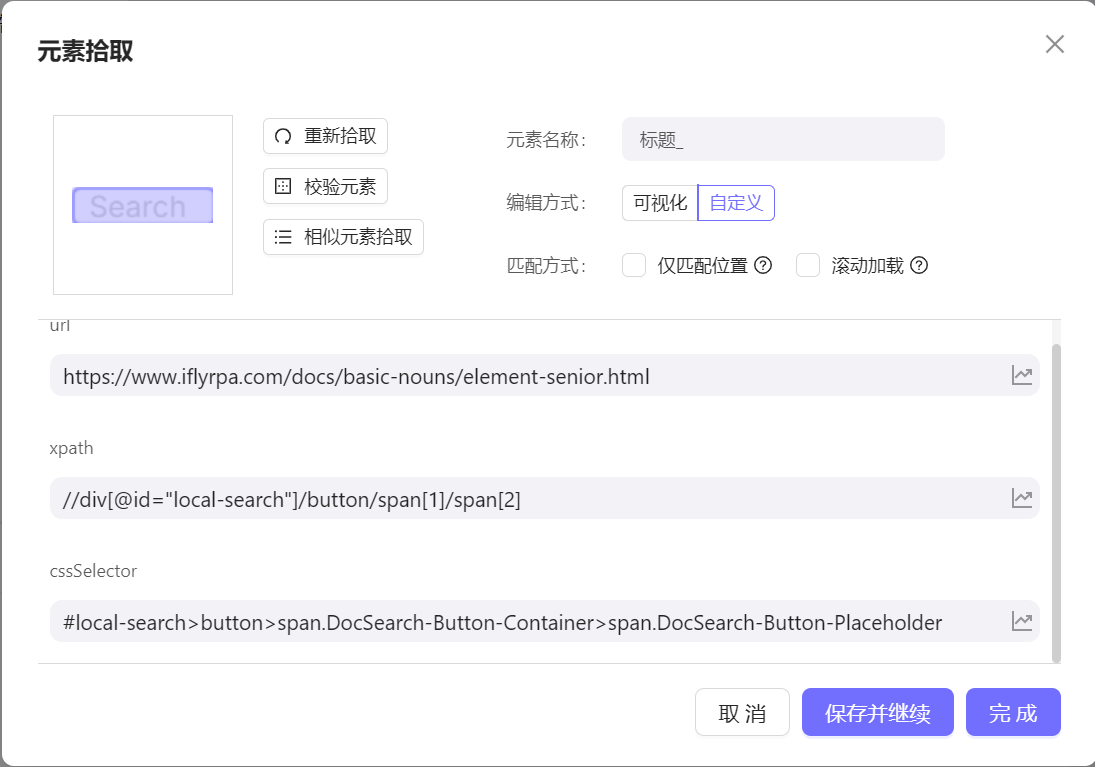1095x767 pixels.
Task: Cancel with the 取消 button
Action: (x=742, y=713)
